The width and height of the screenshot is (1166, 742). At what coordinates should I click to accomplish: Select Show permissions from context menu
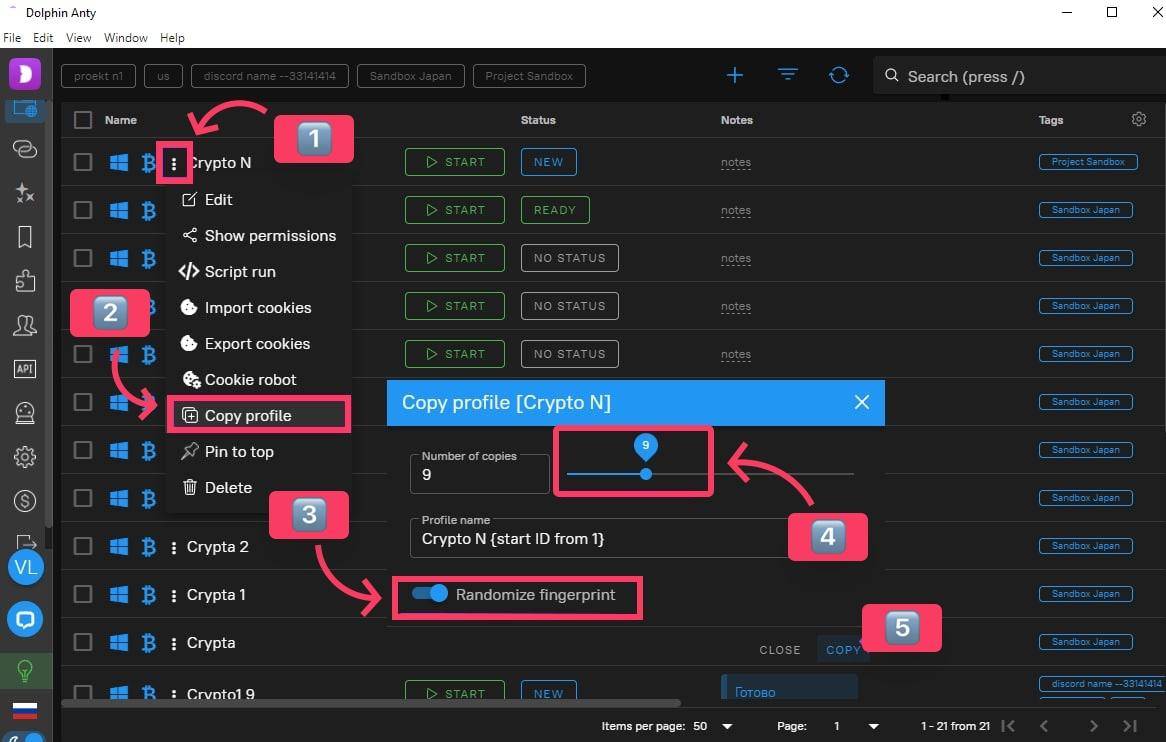pos(259,236)
